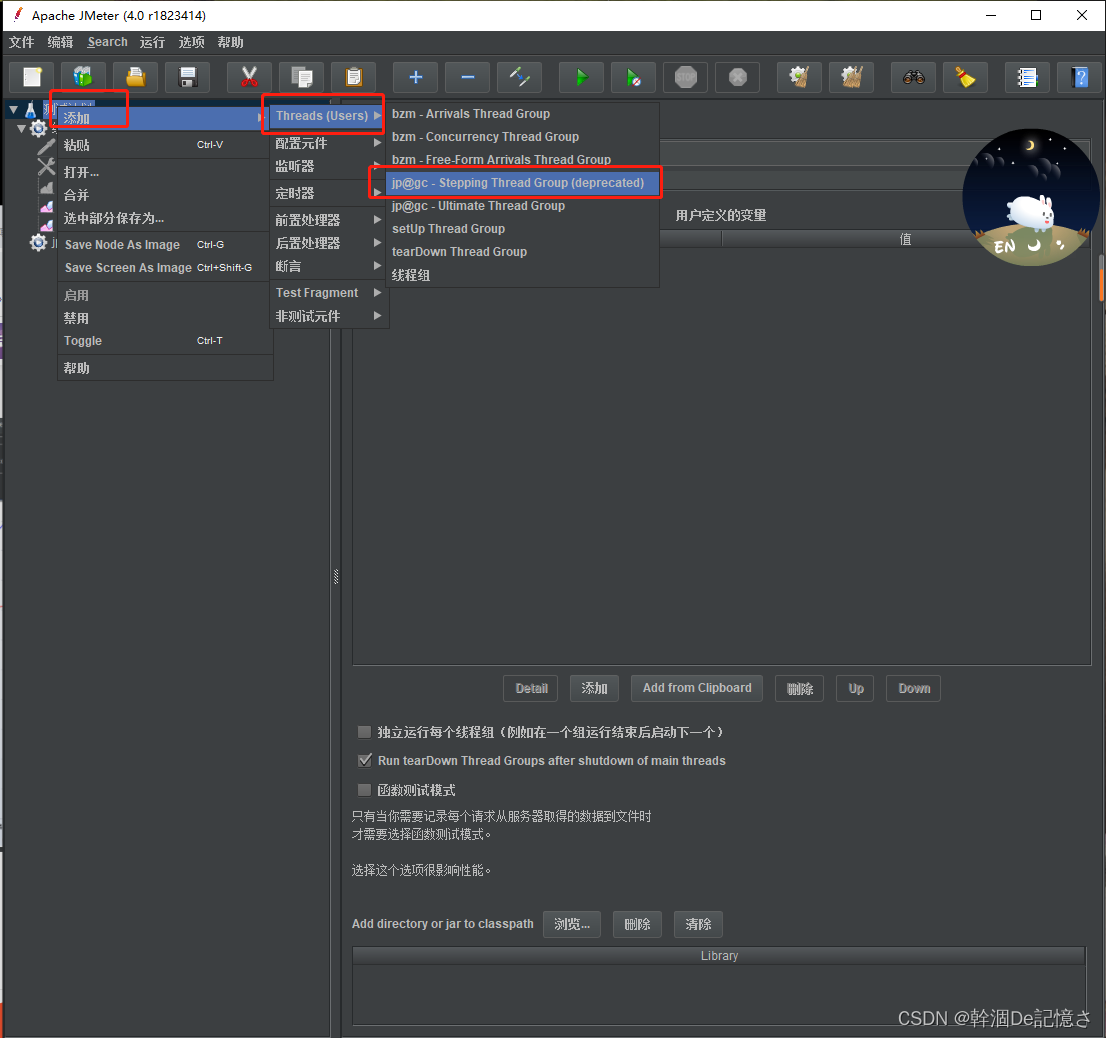The height and width of the screenshot is (1038, 1106).
Task: Enable run thread groups consecutively checkbox
Action: pos(364,732)
